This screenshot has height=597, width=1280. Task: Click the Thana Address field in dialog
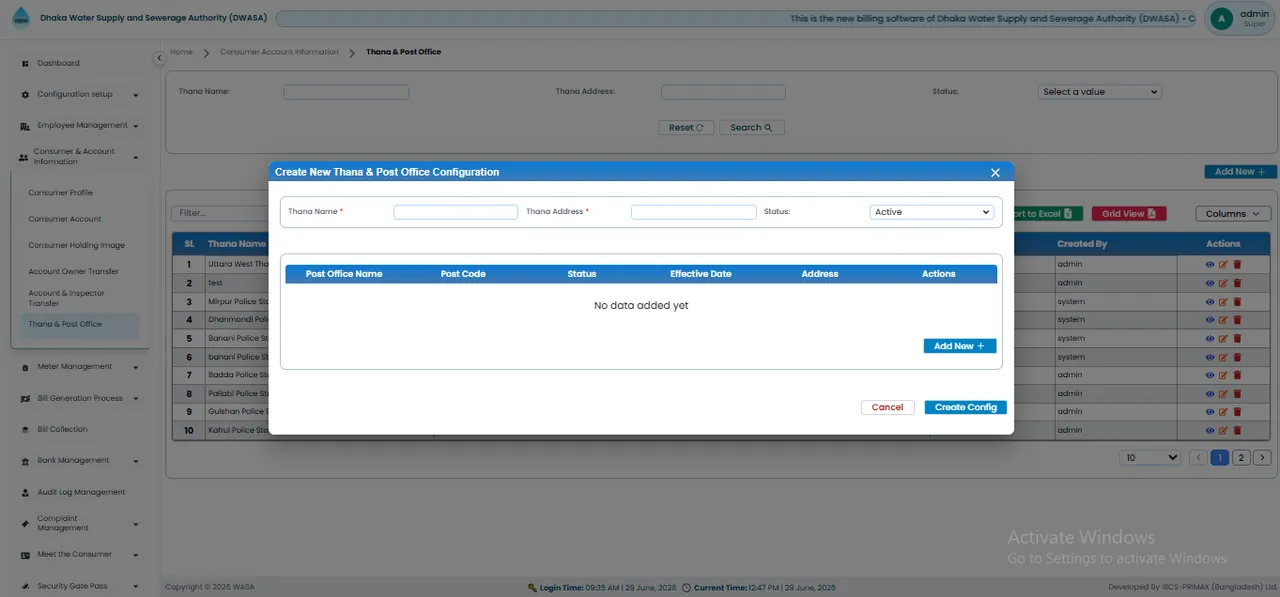coord(694,212)
